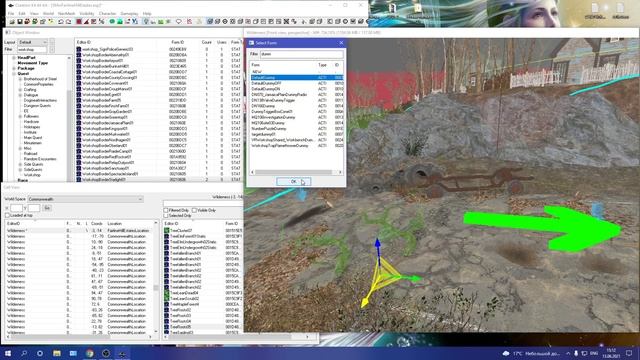The width and height of the screenshot is (640, 360).
Task: Select the Workshop tree item under Quest
Action: tap(32, 175)
